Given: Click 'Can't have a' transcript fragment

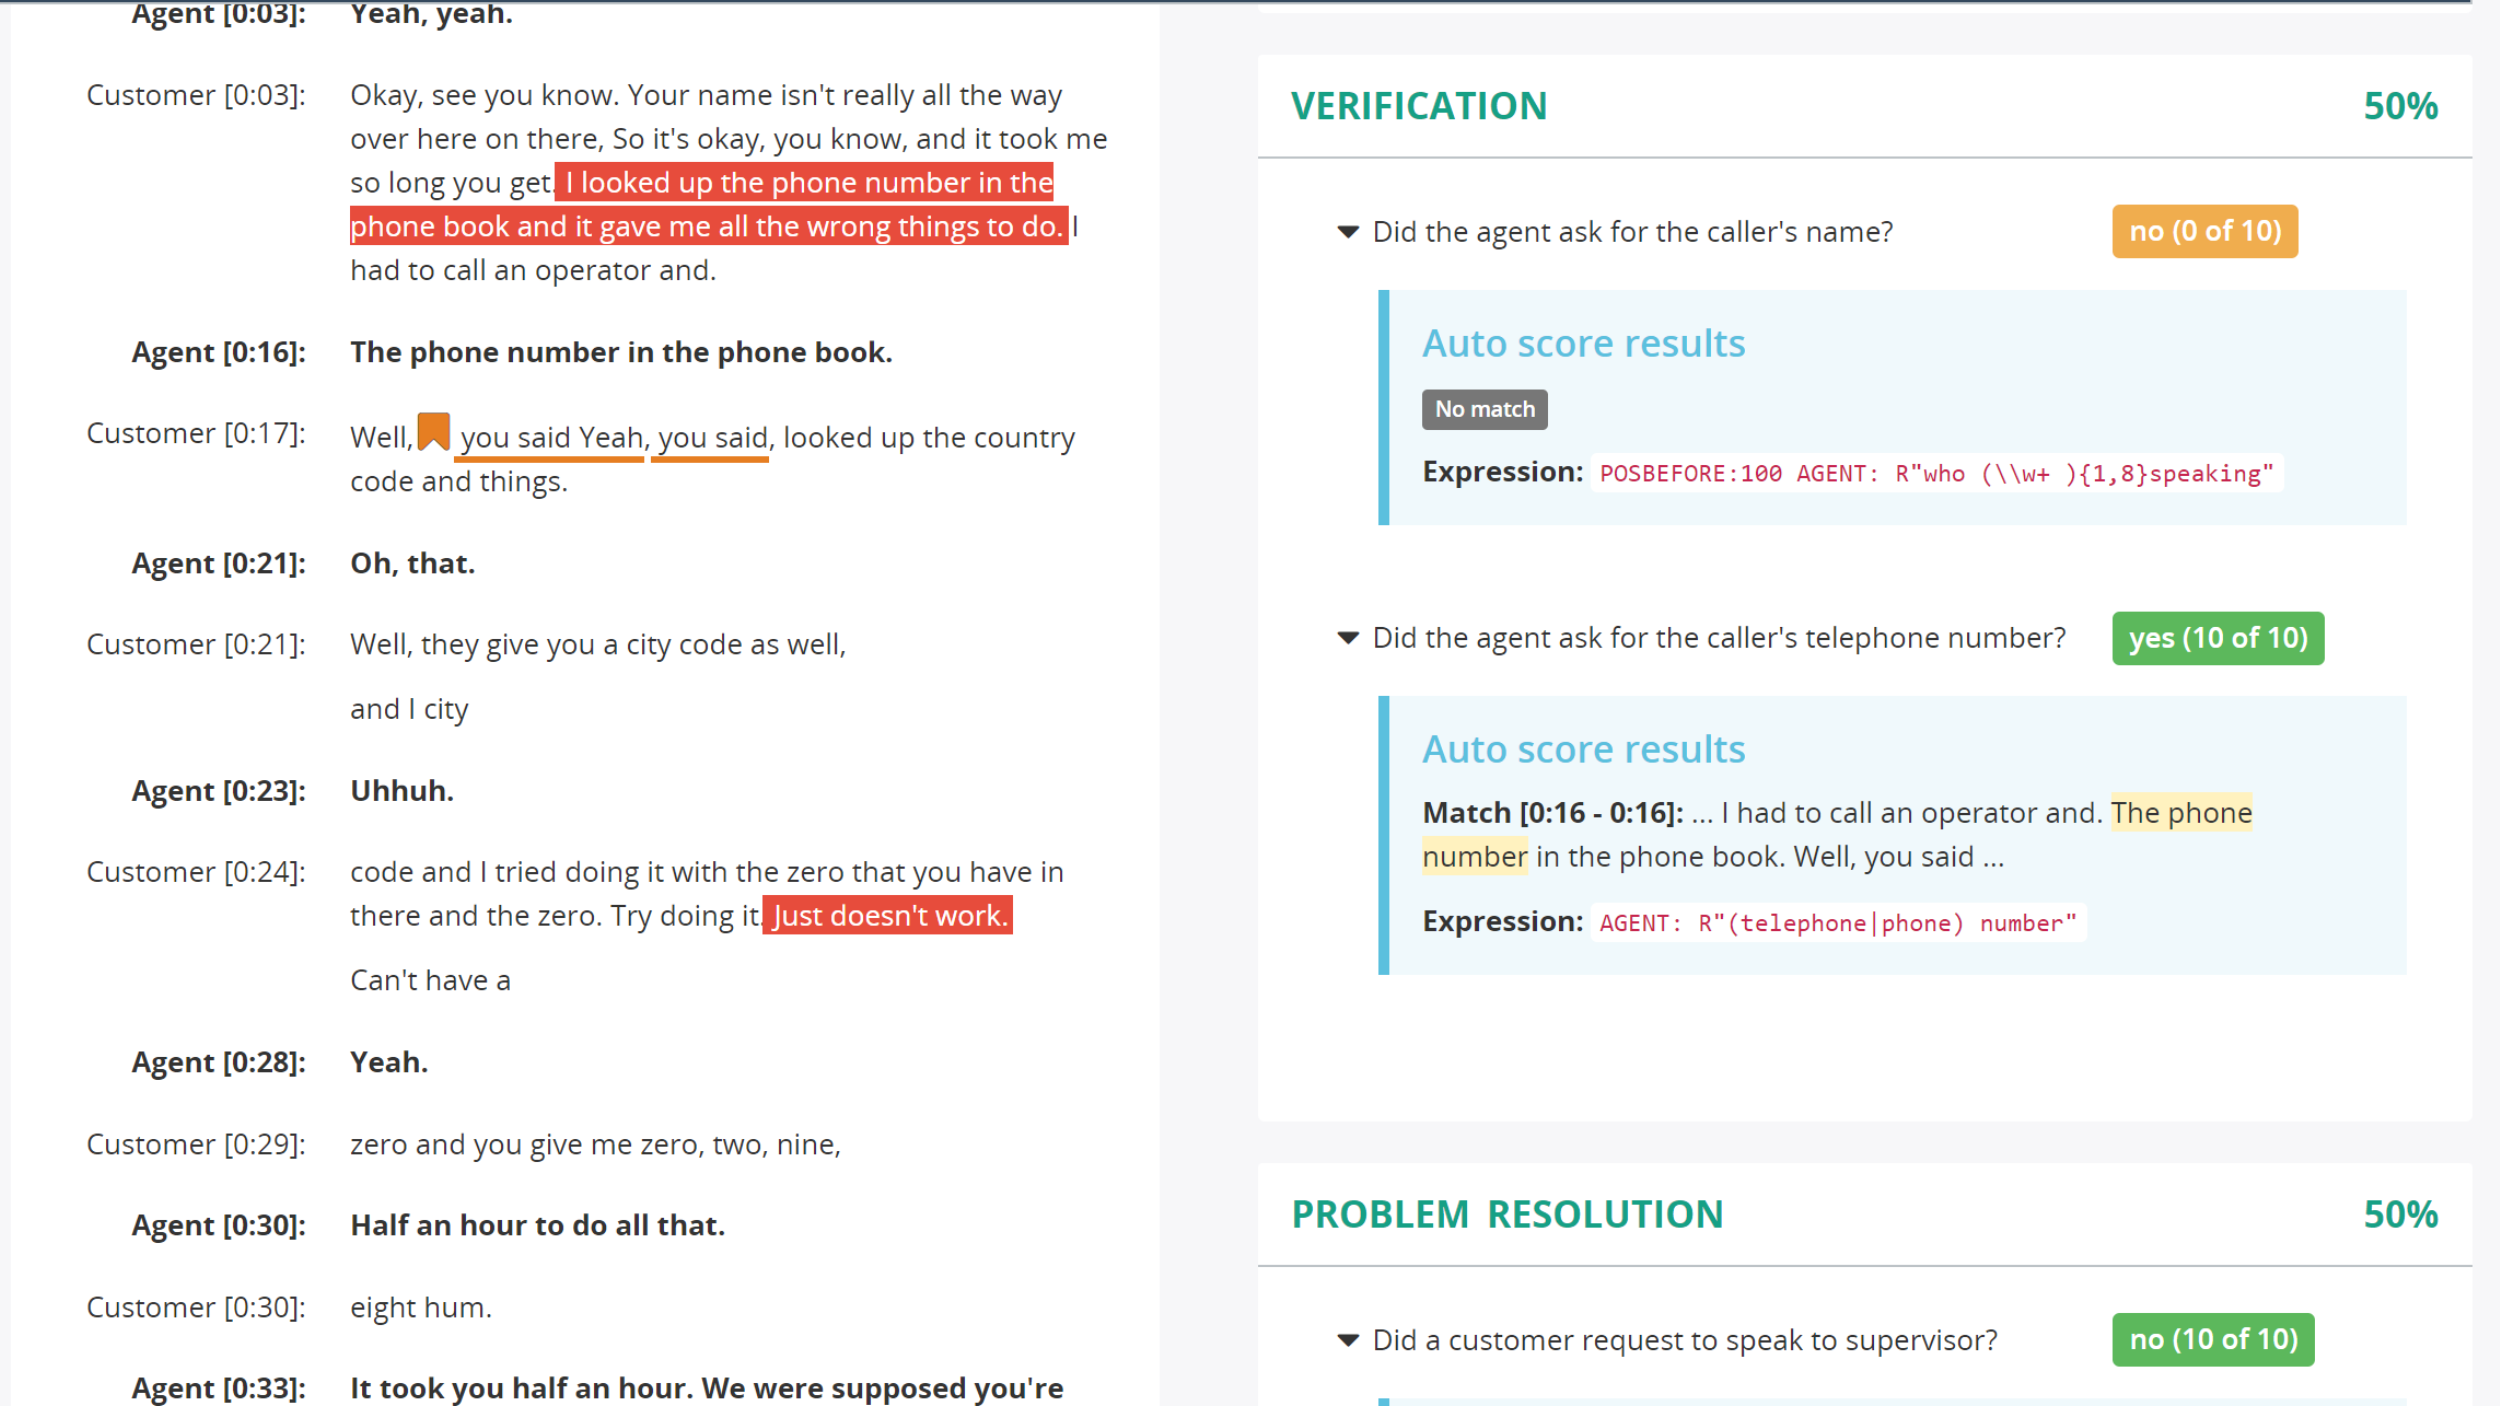Looking at the screenshot, I should (430, 980).
